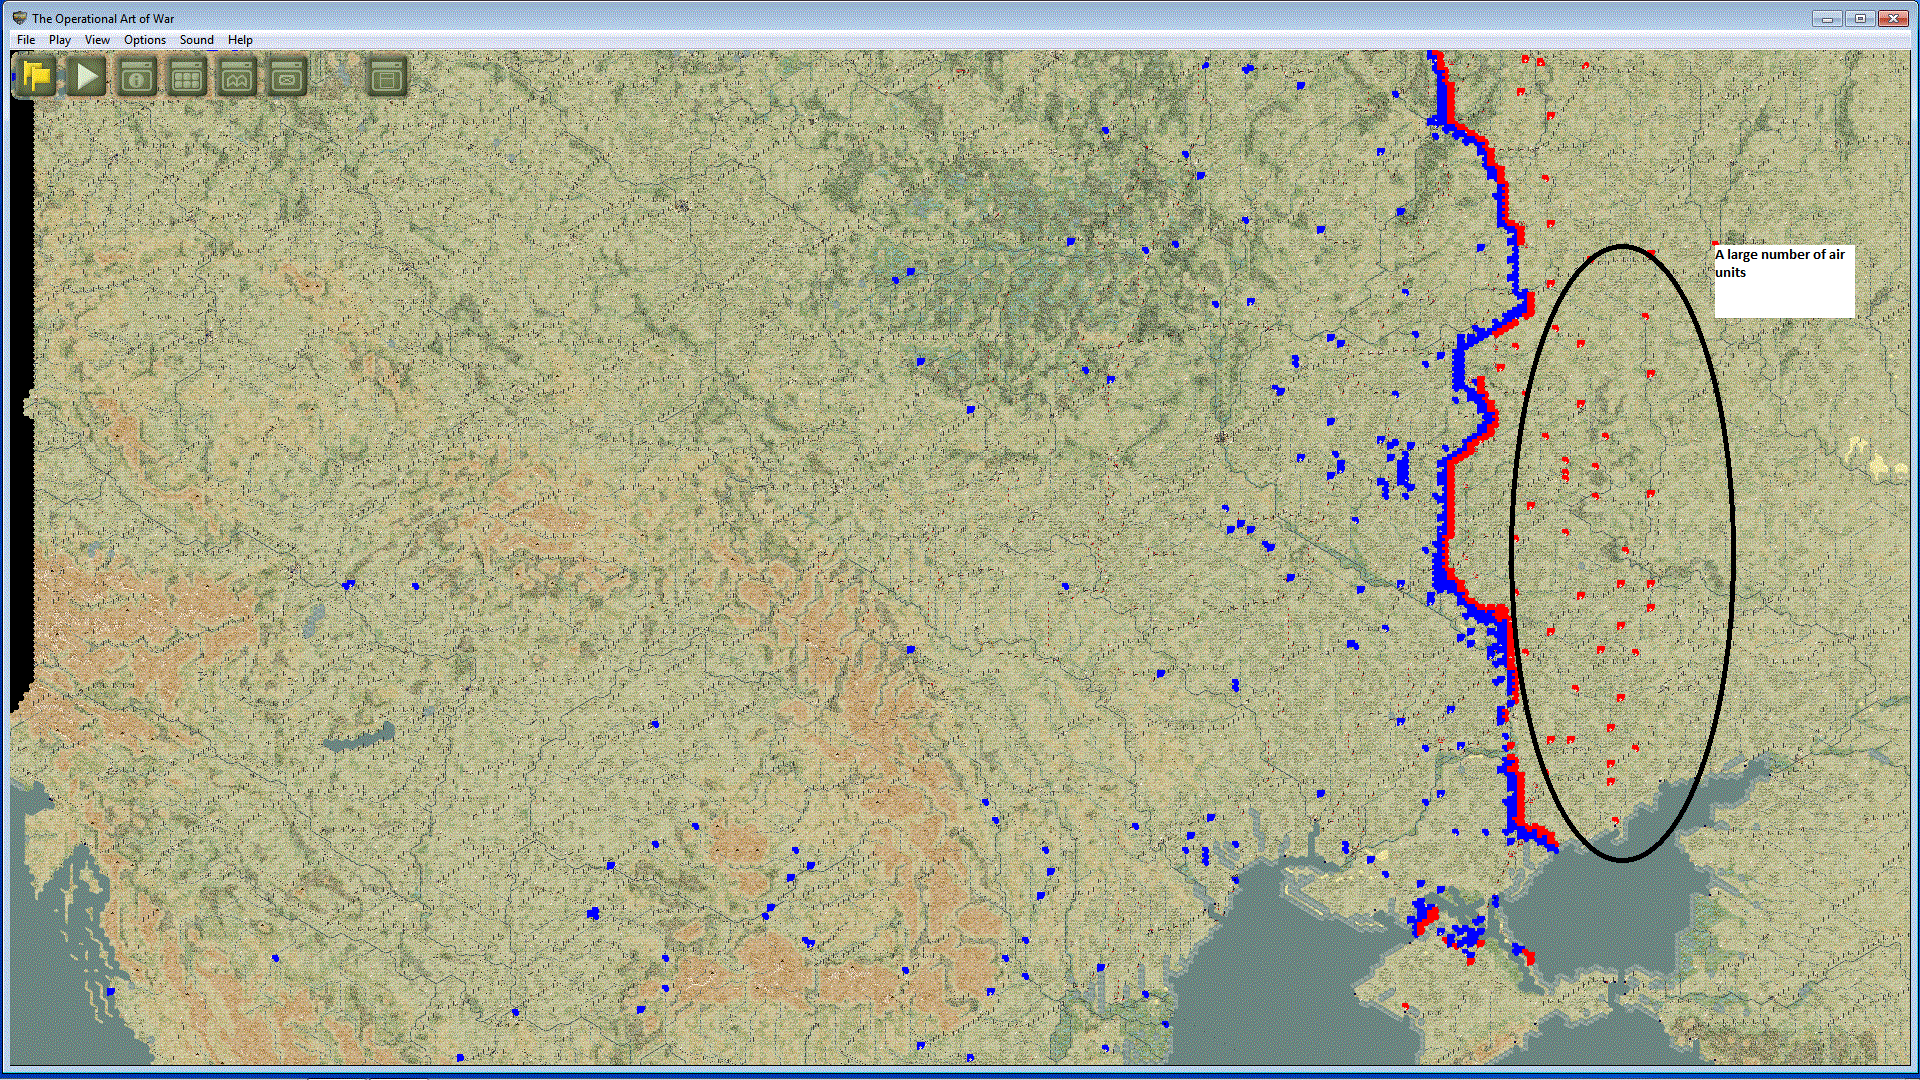Open the information window toolbar icon
The image size is (1920, 1080).
pyautogui.click(x=137, y=76)
